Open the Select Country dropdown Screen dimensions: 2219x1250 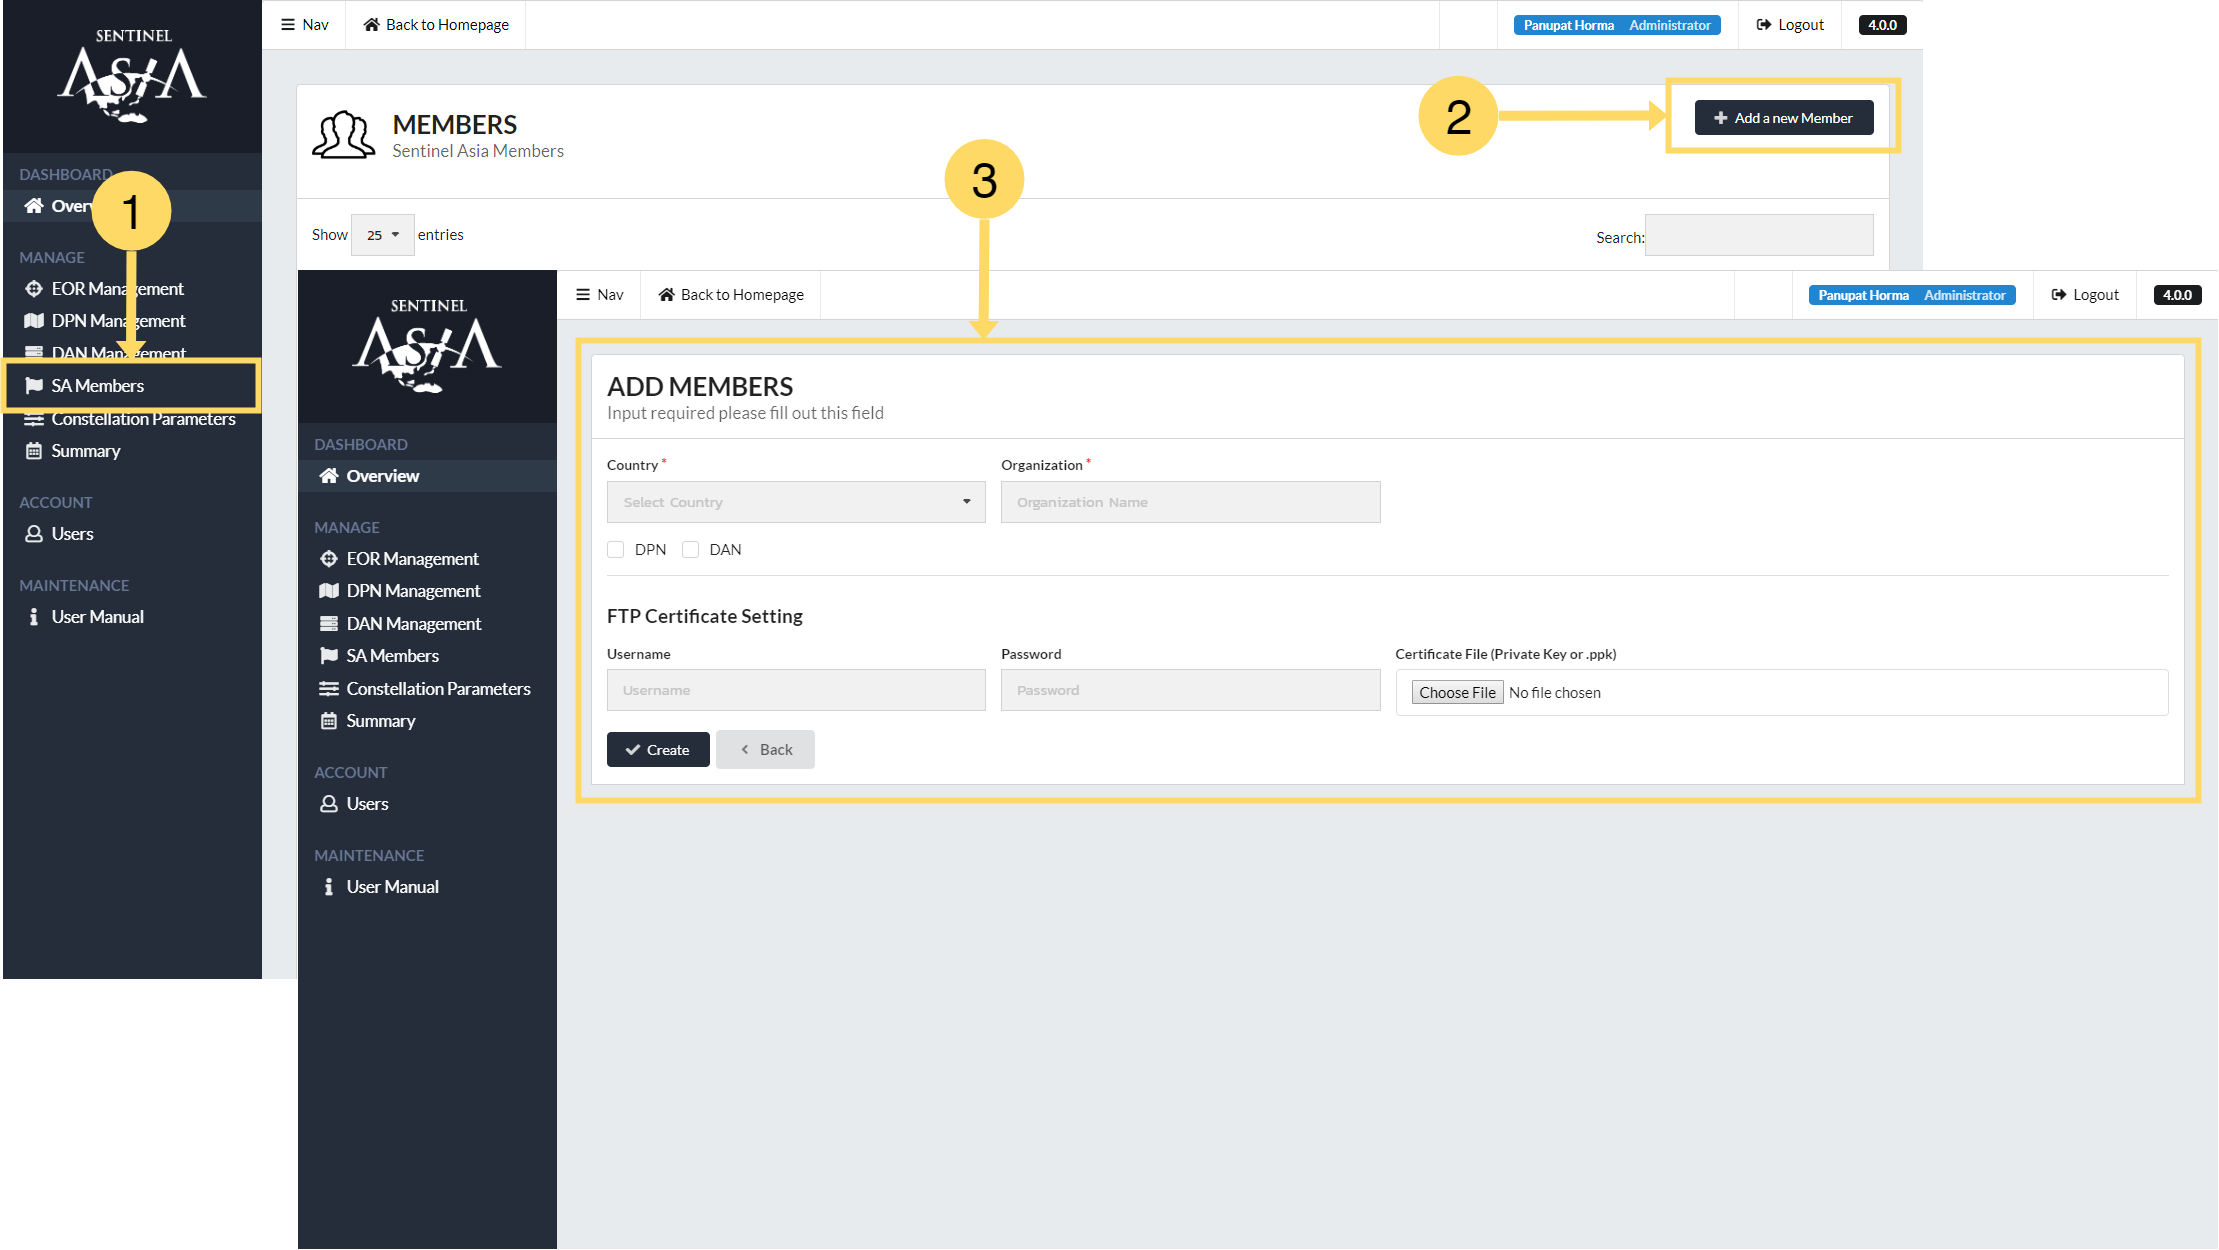(795, 502)
